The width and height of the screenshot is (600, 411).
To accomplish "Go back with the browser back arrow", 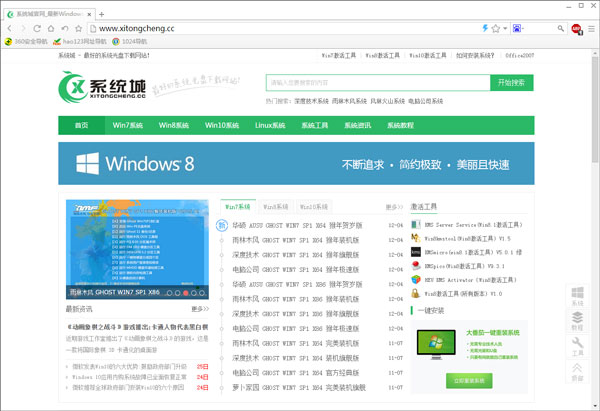I will pyautogui.click(x=10, y=28).
